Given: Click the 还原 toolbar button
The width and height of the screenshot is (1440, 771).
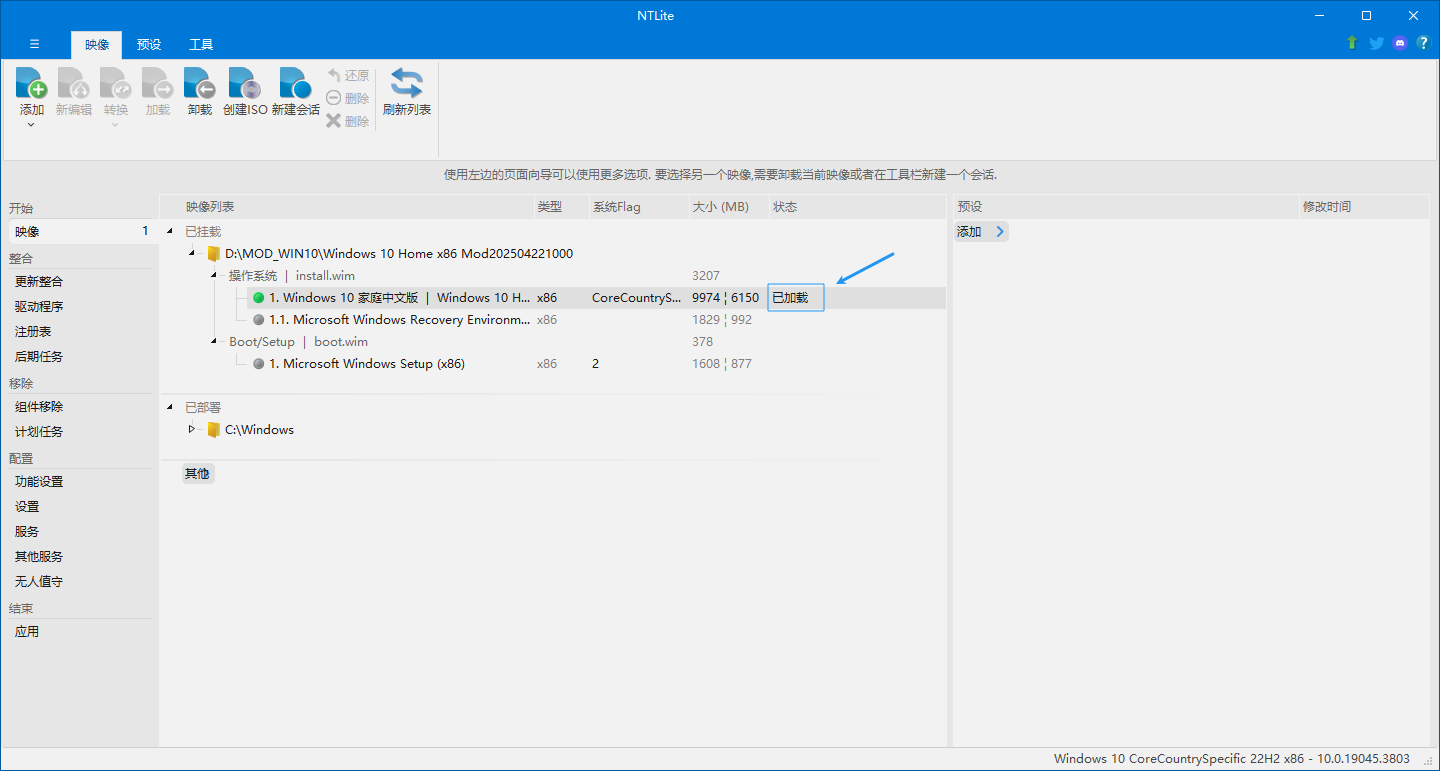Looking at the screenshot, I should [347, 75].
